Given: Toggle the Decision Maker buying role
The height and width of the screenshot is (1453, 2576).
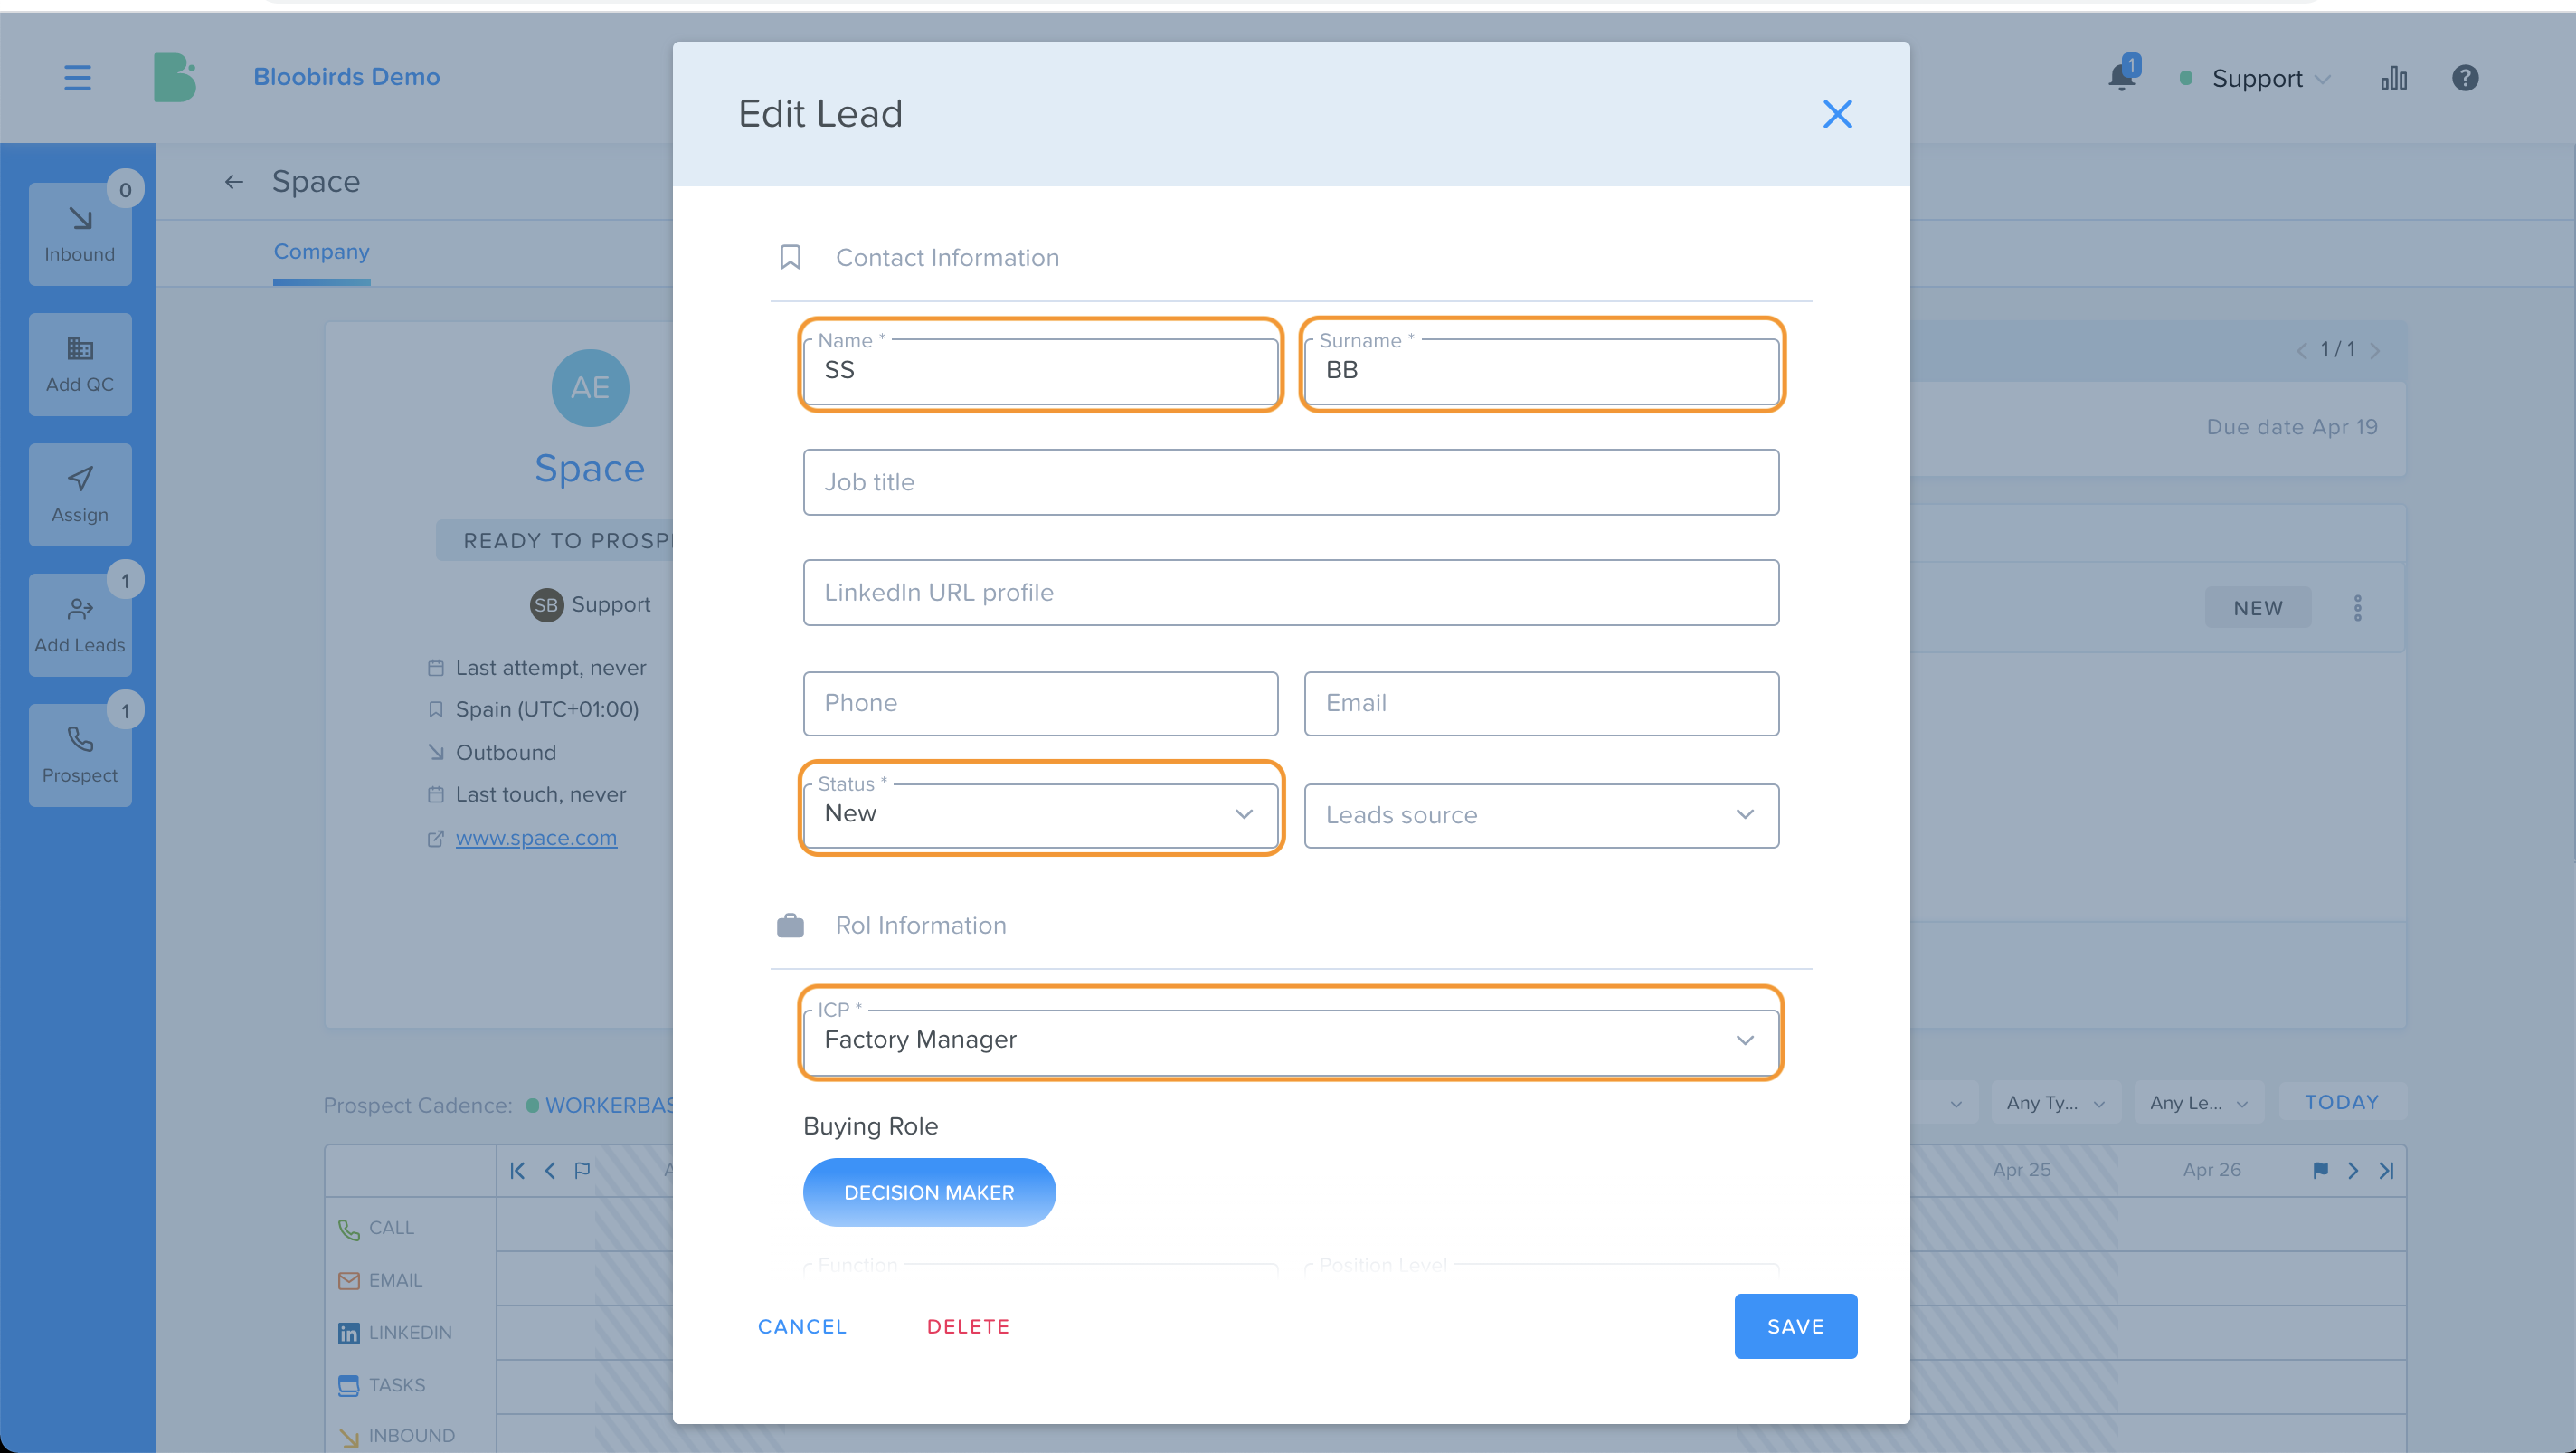Looking at the screenshot, I should point(929,1192).
